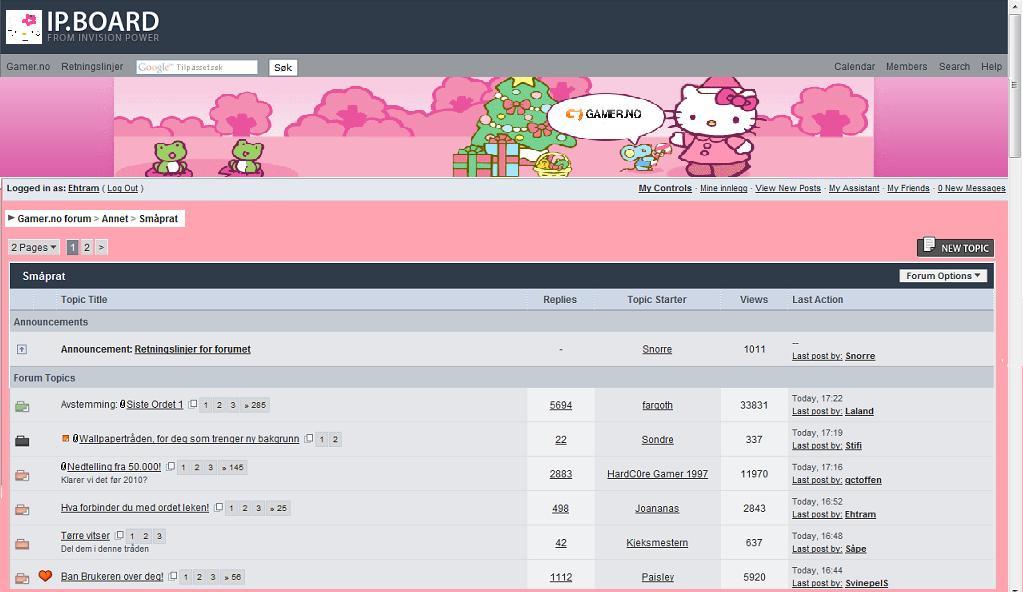Click multipage icon after Ban Brukeren over deg
Image resolution: width=1023 pixels, height=592 pixels.
[x=173, y=576]
